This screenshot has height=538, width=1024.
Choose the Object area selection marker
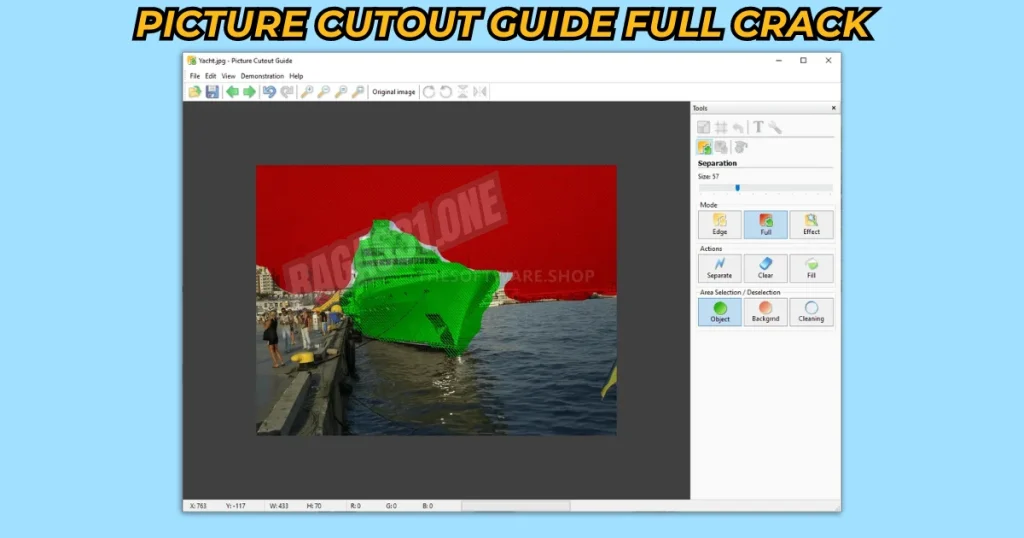[x=720, y=311]
